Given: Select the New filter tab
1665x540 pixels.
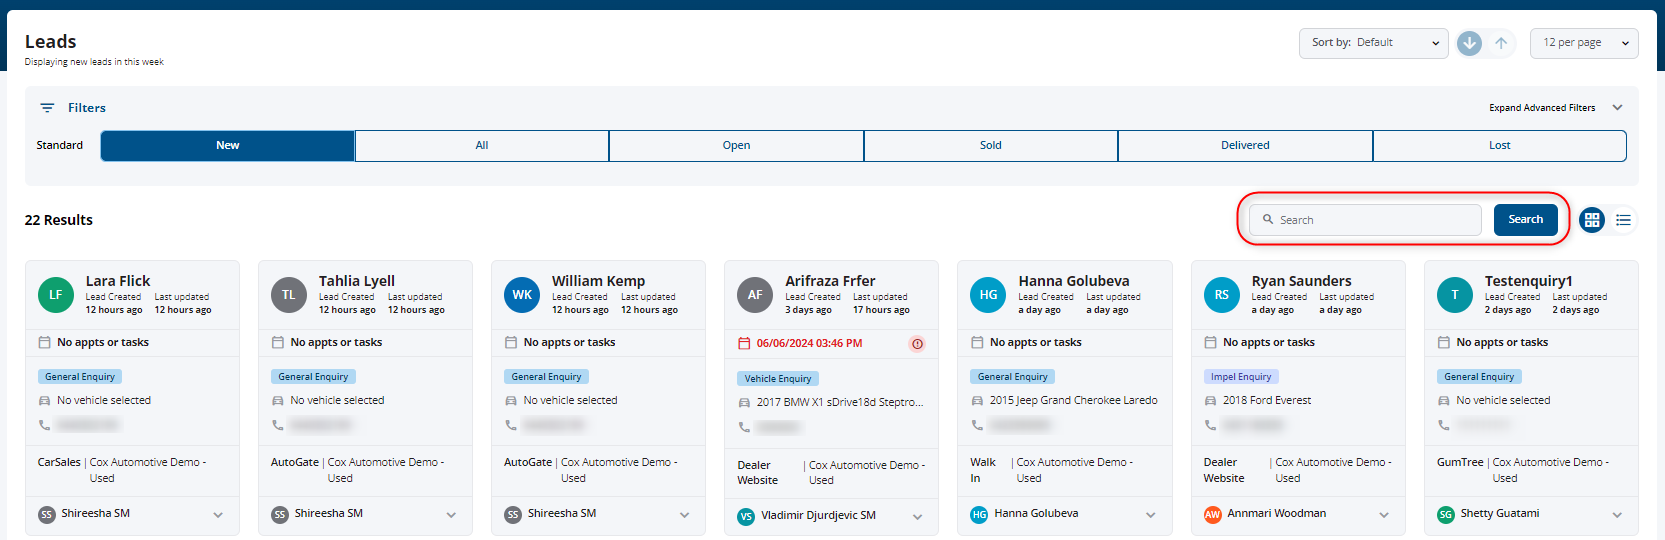Looking at the screenshot, I should coord(228,145).
